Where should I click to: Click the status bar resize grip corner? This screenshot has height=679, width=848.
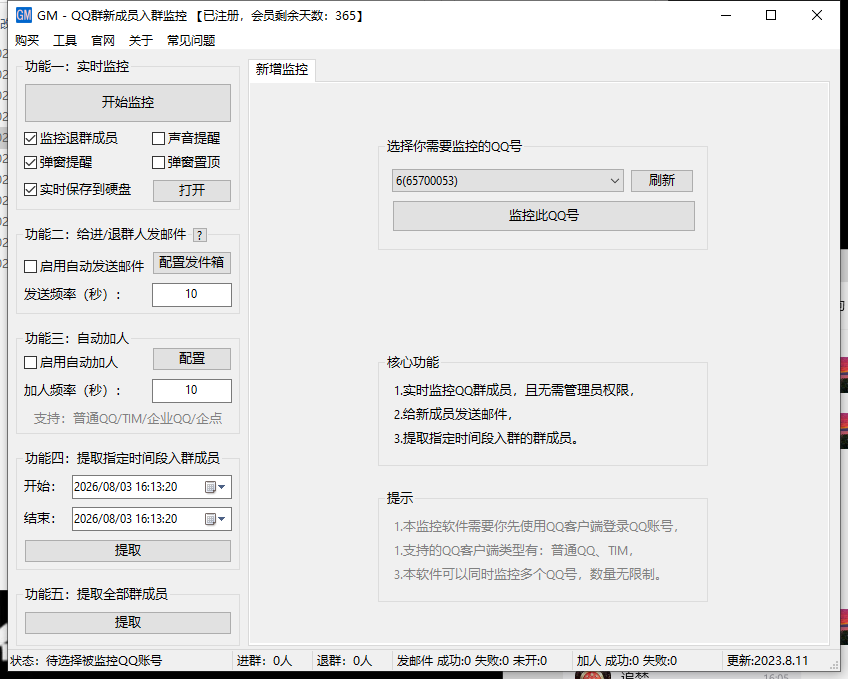[833, 664]
